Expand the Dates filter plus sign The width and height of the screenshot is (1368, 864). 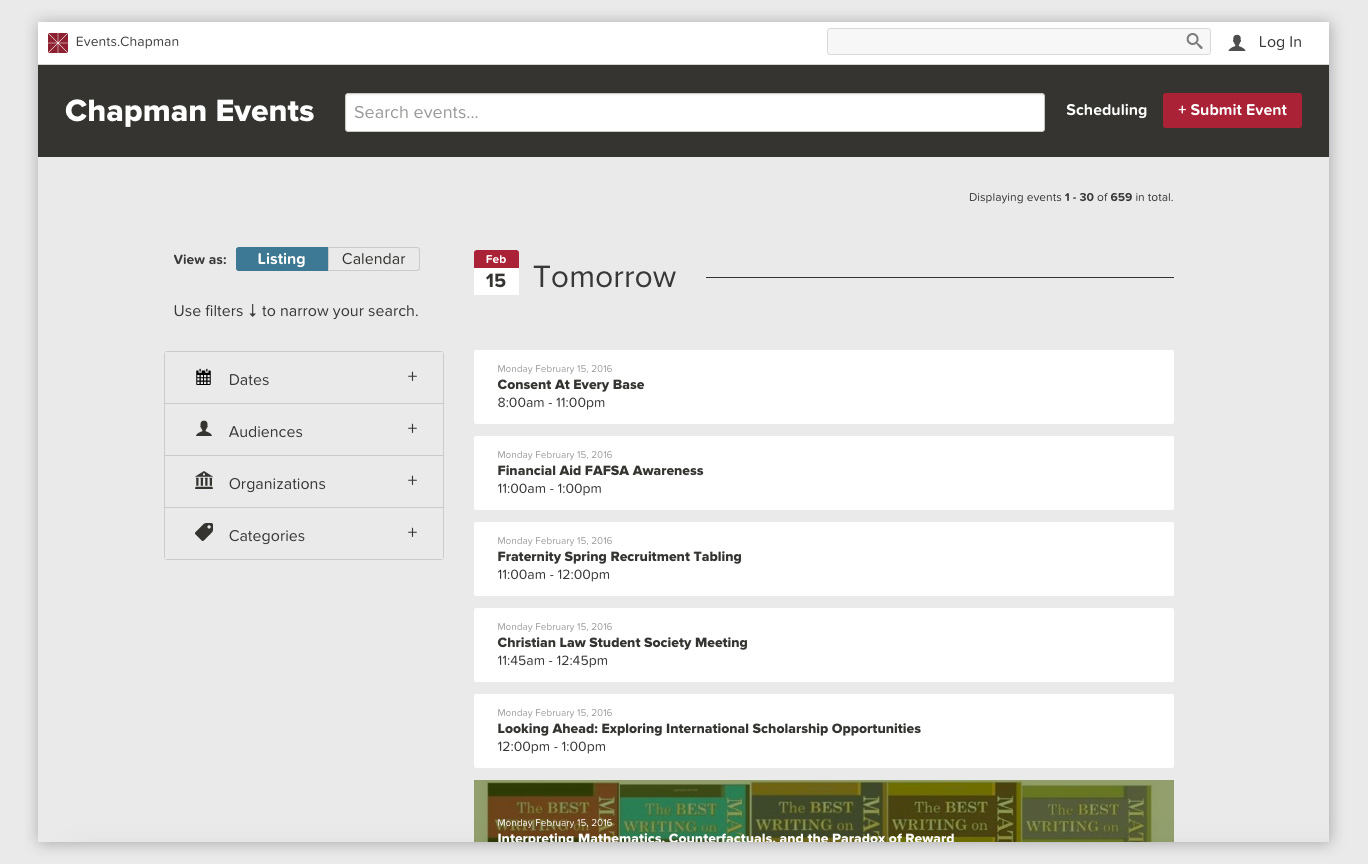pos(412,377)
